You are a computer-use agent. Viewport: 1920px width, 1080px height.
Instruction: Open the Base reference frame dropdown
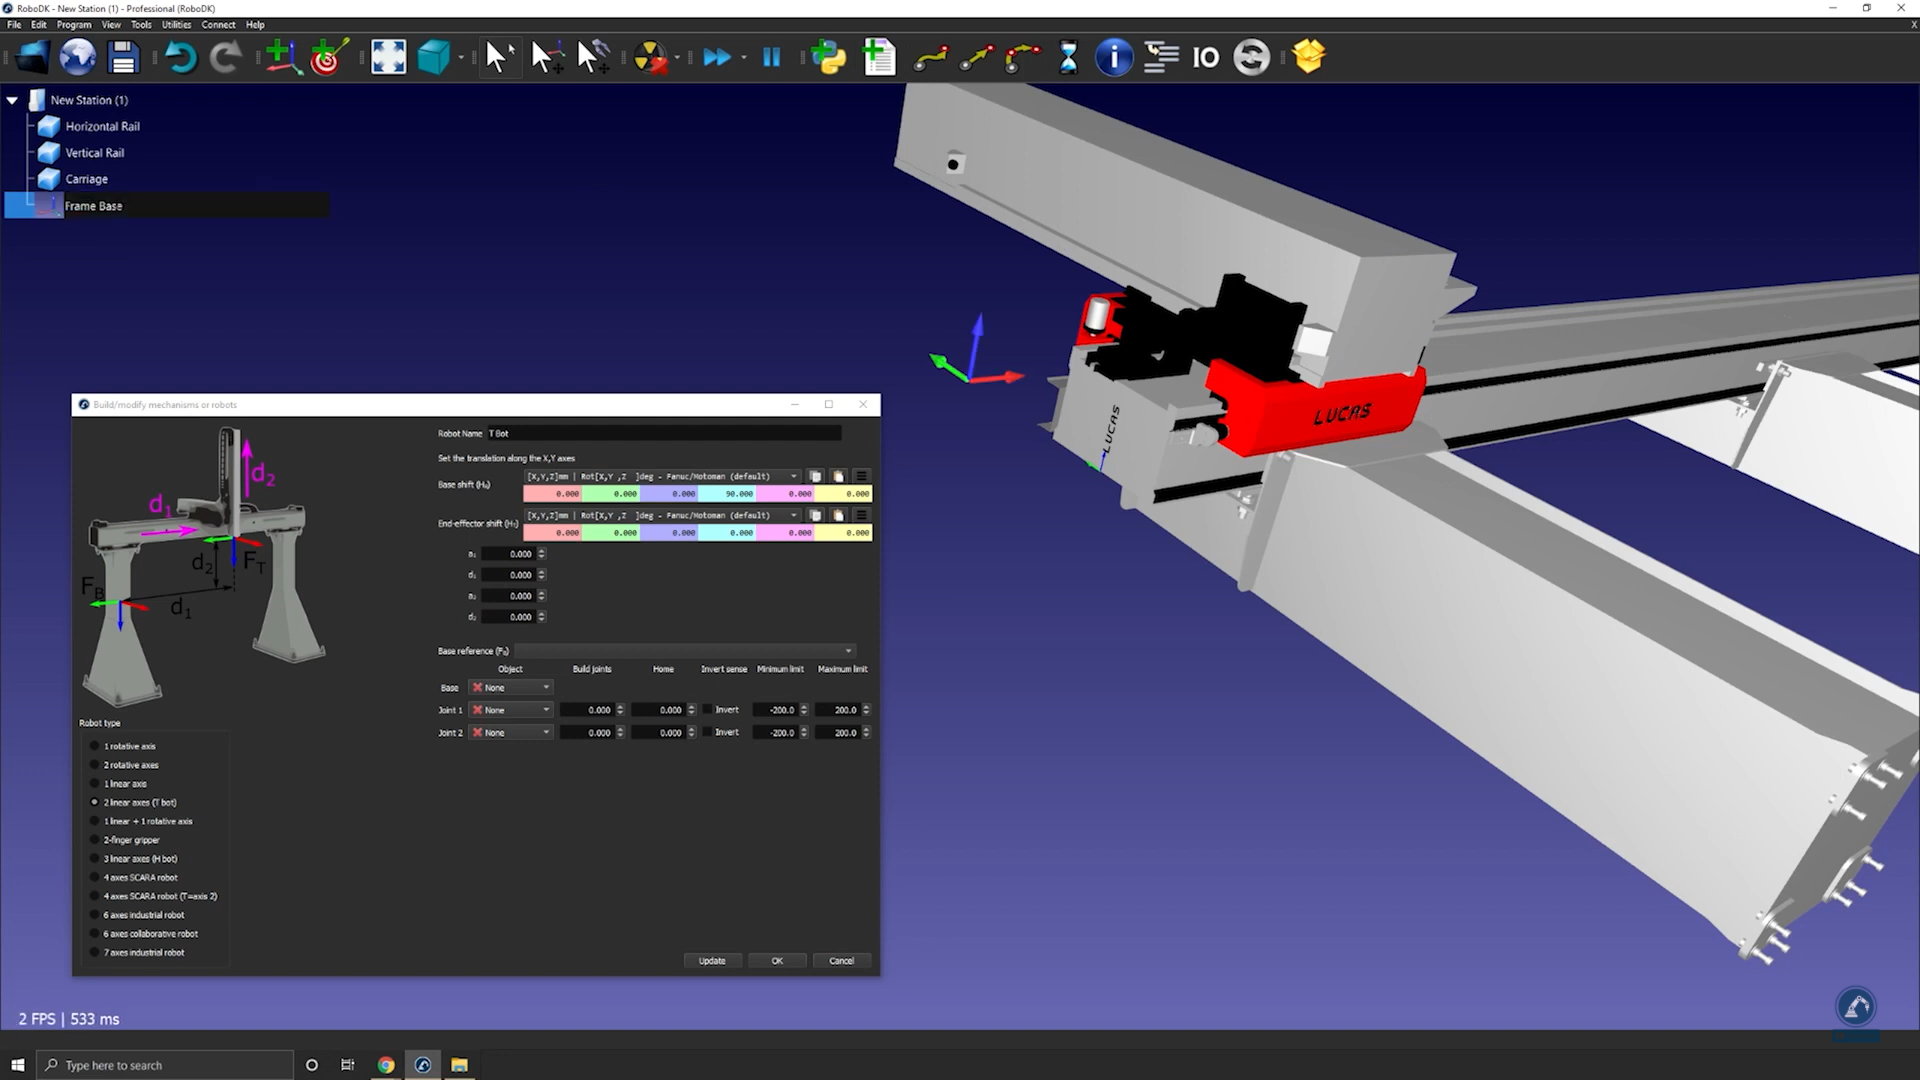click(x=685, y=651)
